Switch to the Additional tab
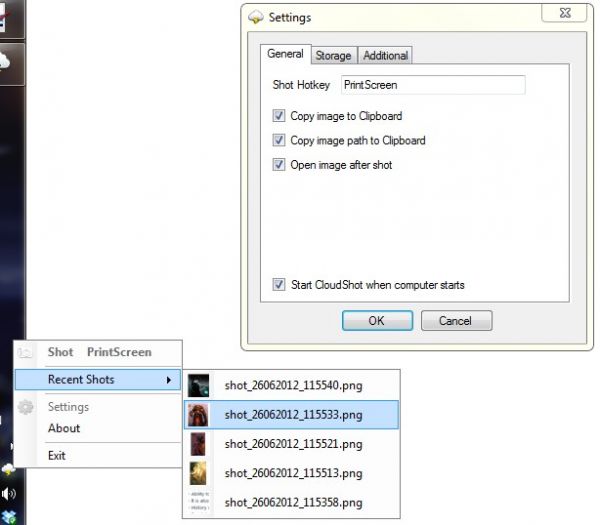The height and width of the screenshot is (525, 600). (x=385, y=55)
